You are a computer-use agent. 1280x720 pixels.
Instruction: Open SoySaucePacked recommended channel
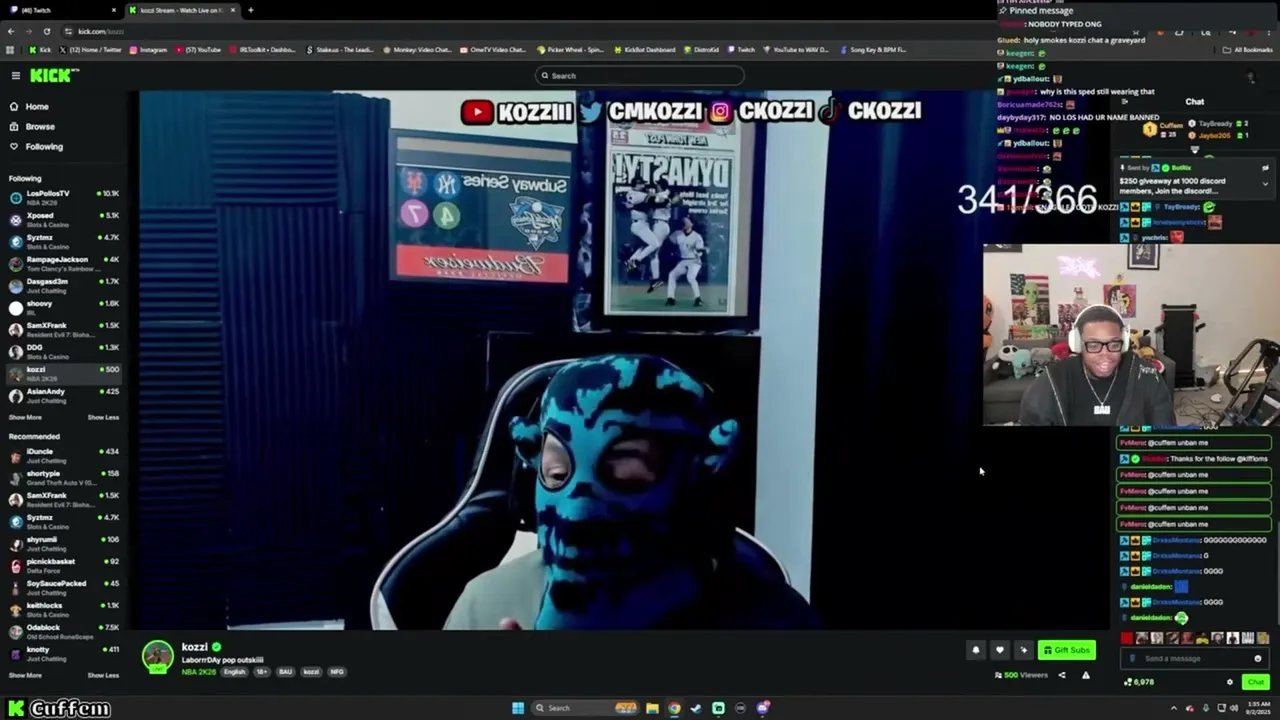coord(64,587)
